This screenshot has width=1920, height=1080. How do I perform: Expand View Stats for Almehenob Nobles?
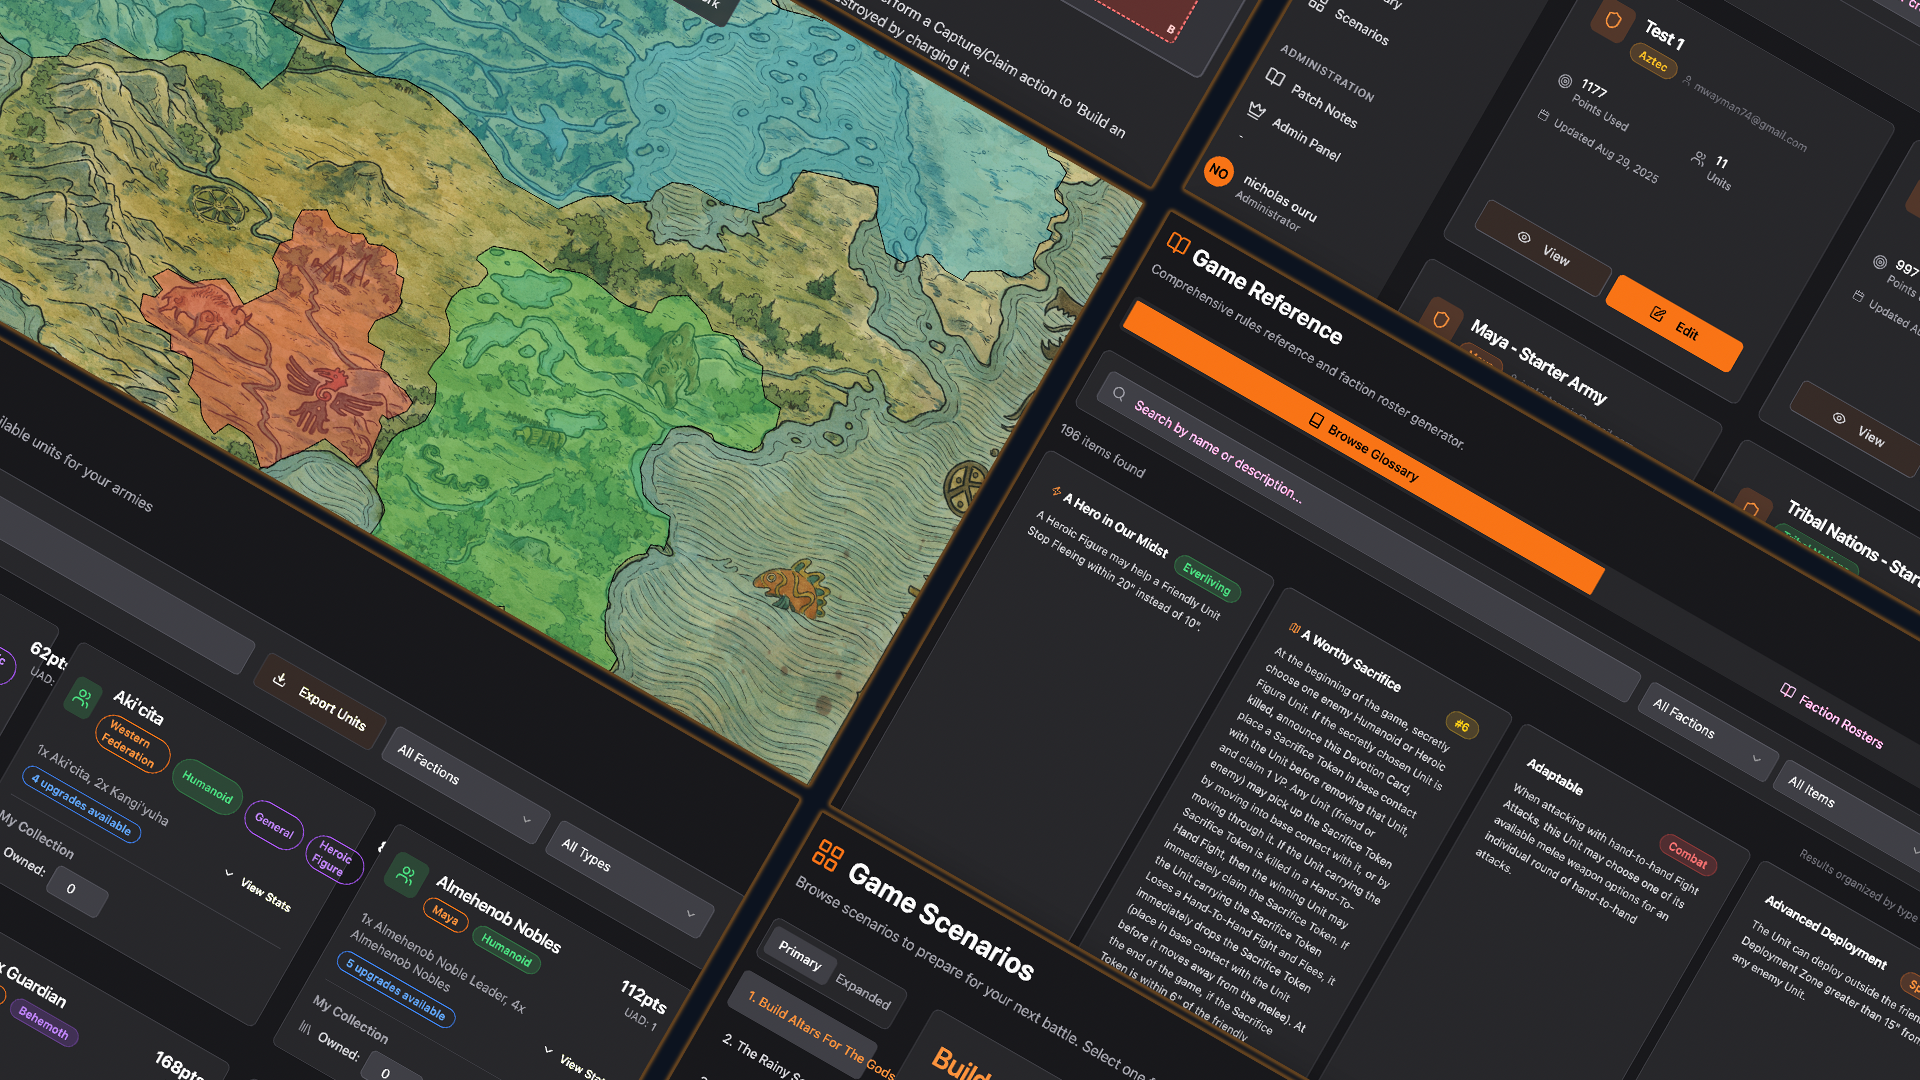pos(574,1062)
